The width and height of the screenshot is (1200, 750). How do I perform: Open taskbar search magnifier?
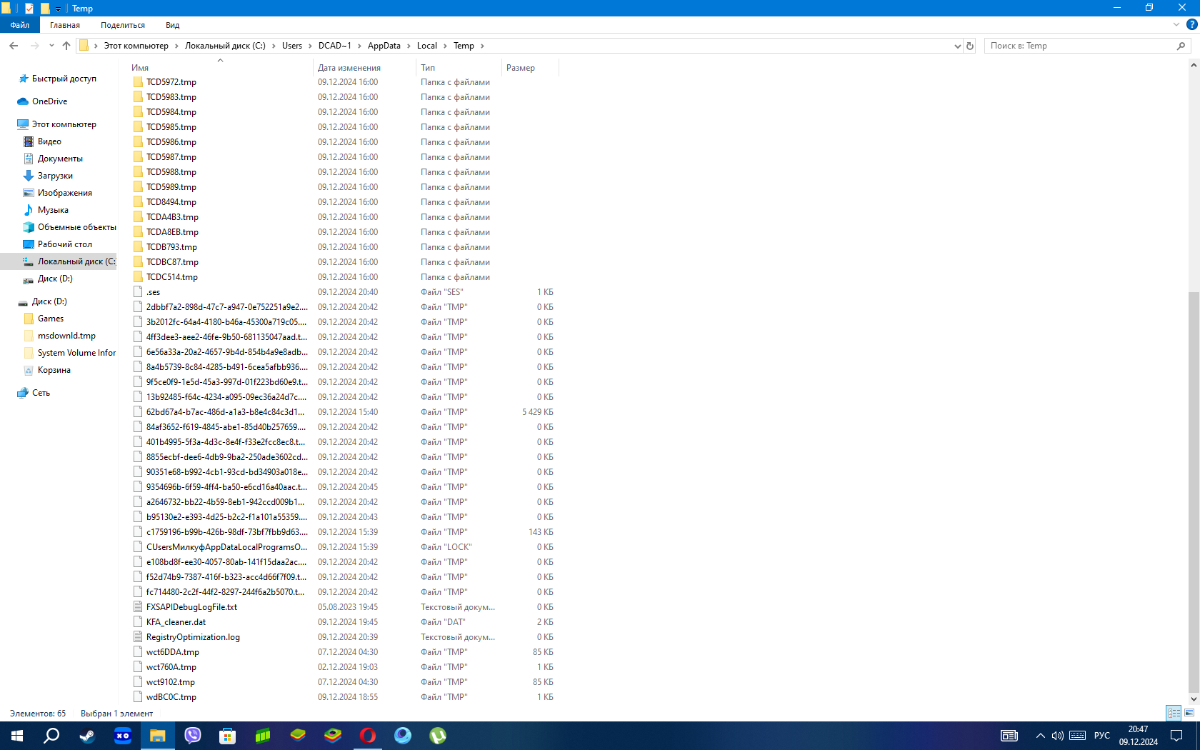[x=52, y=735]
